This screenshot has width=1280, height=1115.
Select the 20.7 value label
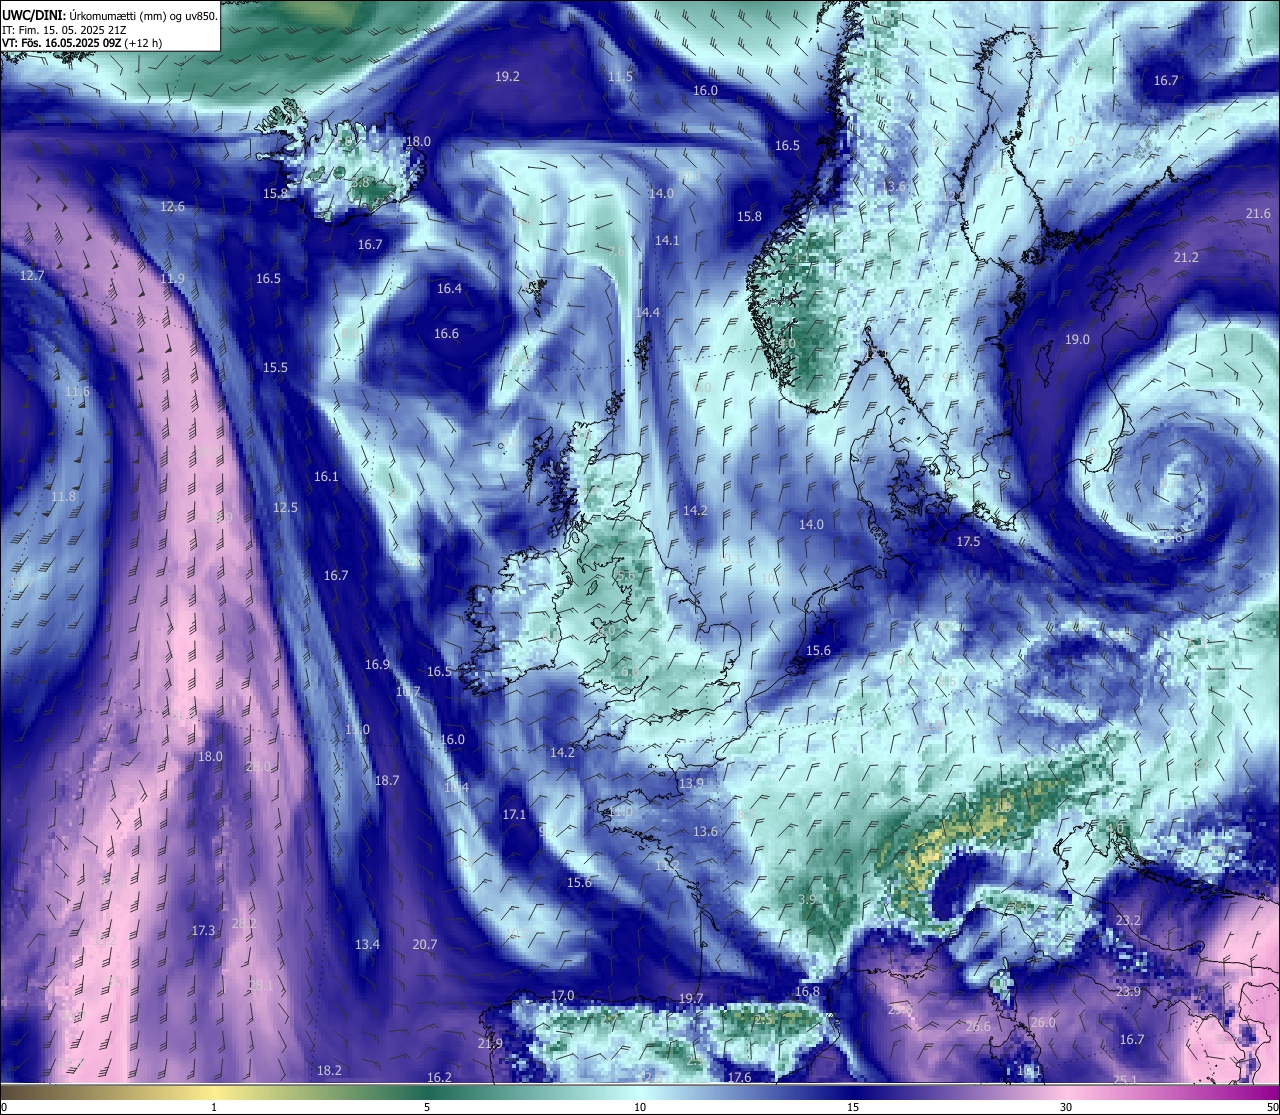(424, 944)
